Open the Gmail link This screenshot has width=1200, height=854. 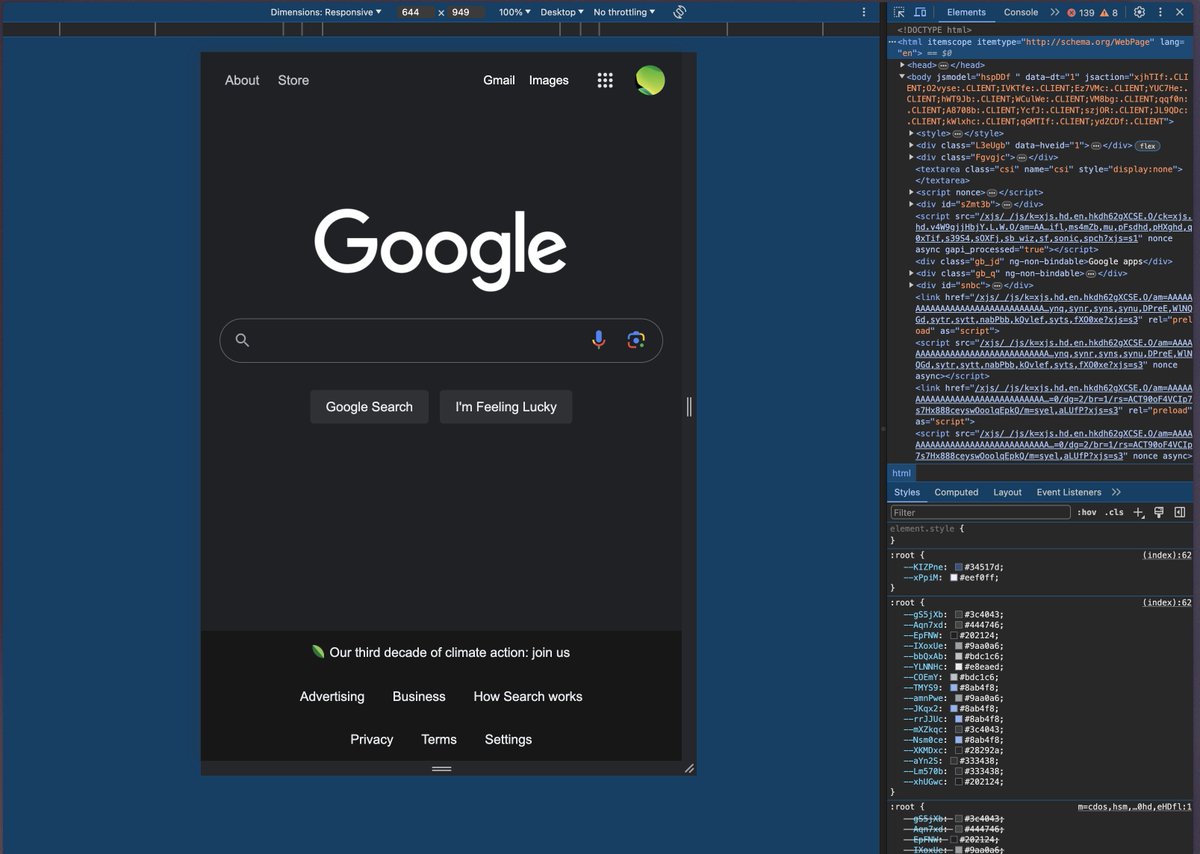click(499, 80)
